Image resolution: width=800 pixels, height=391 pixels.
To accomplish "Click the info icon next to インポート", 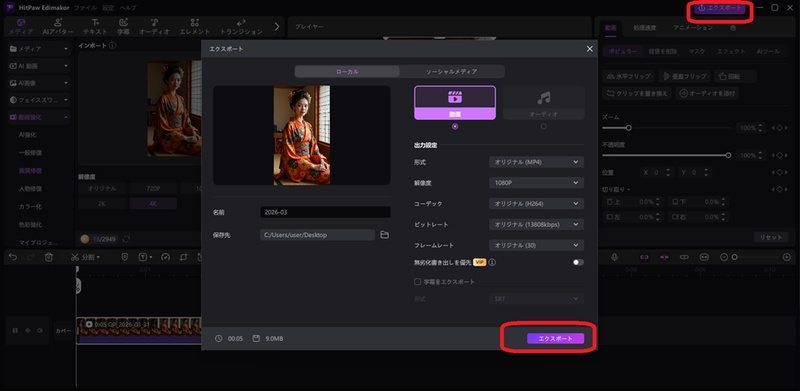I will (x=112, y=45).
